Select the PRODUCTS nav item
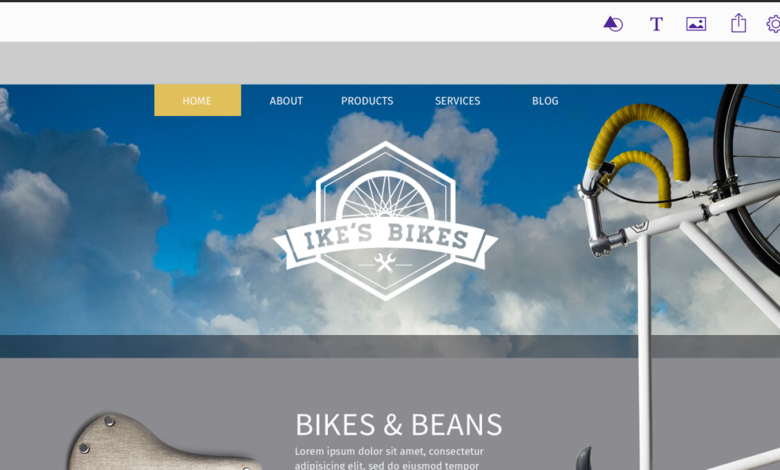This screenshot has height=470, width=780. point(367,101)
